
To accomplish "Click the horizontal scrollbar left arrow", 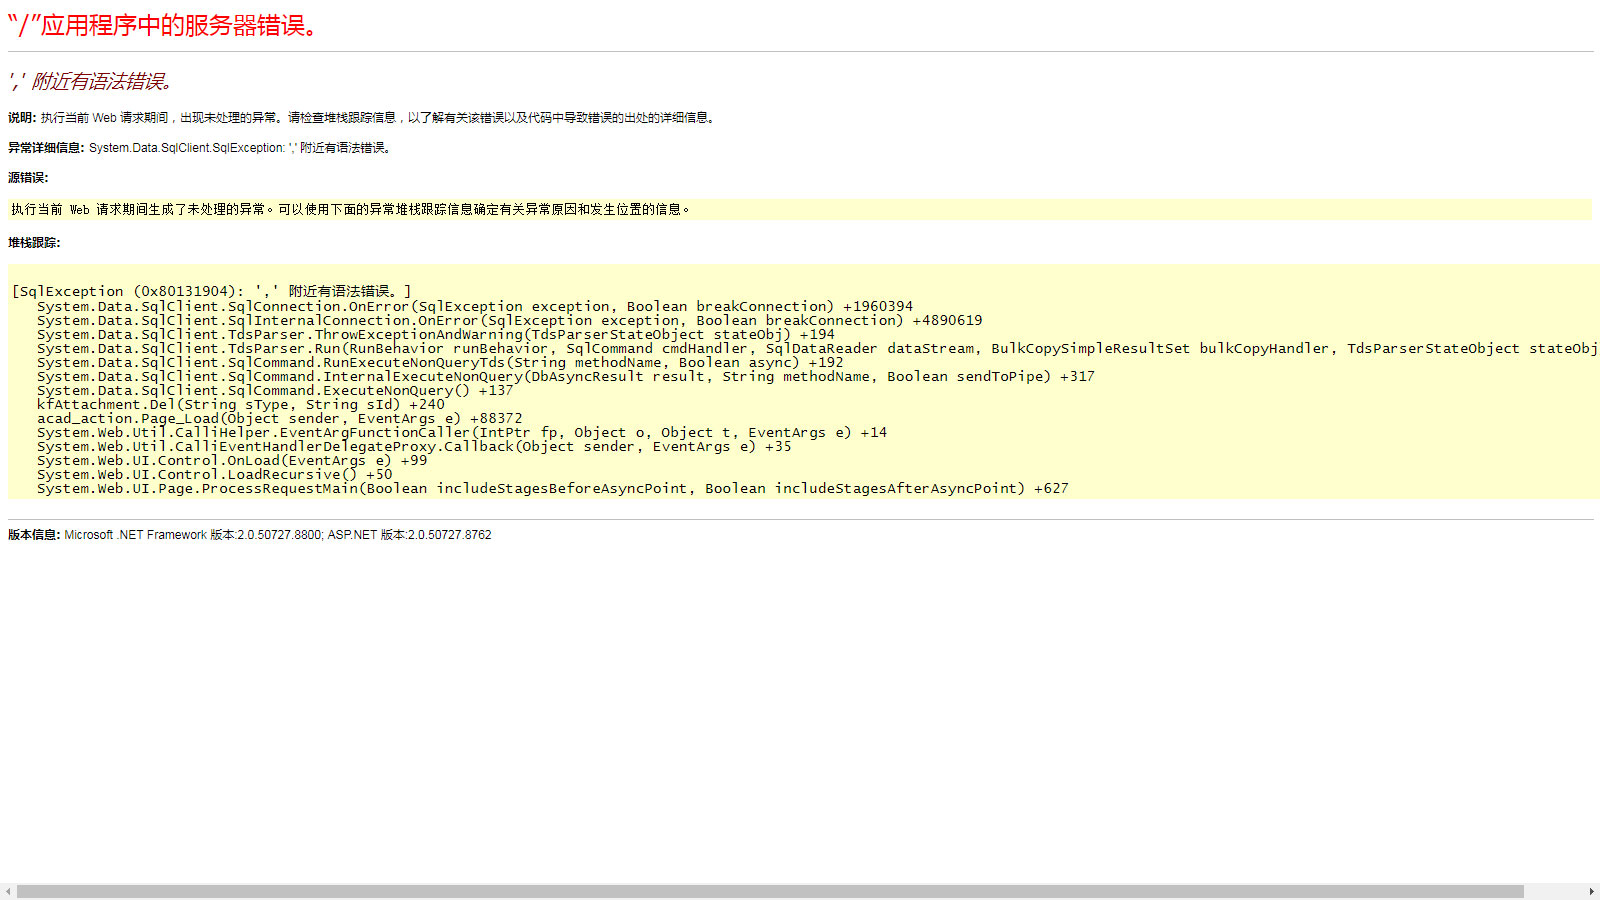I will tap(8, 891).
